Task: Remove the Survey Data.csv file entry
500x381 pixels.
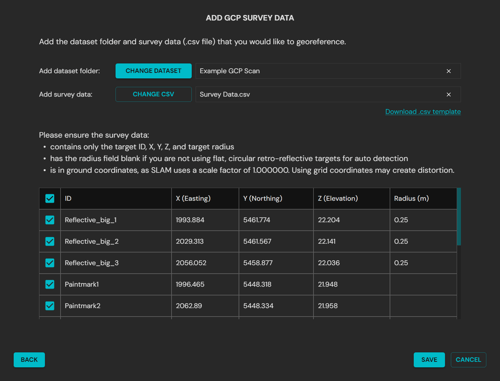Action: tap(449, 95)
